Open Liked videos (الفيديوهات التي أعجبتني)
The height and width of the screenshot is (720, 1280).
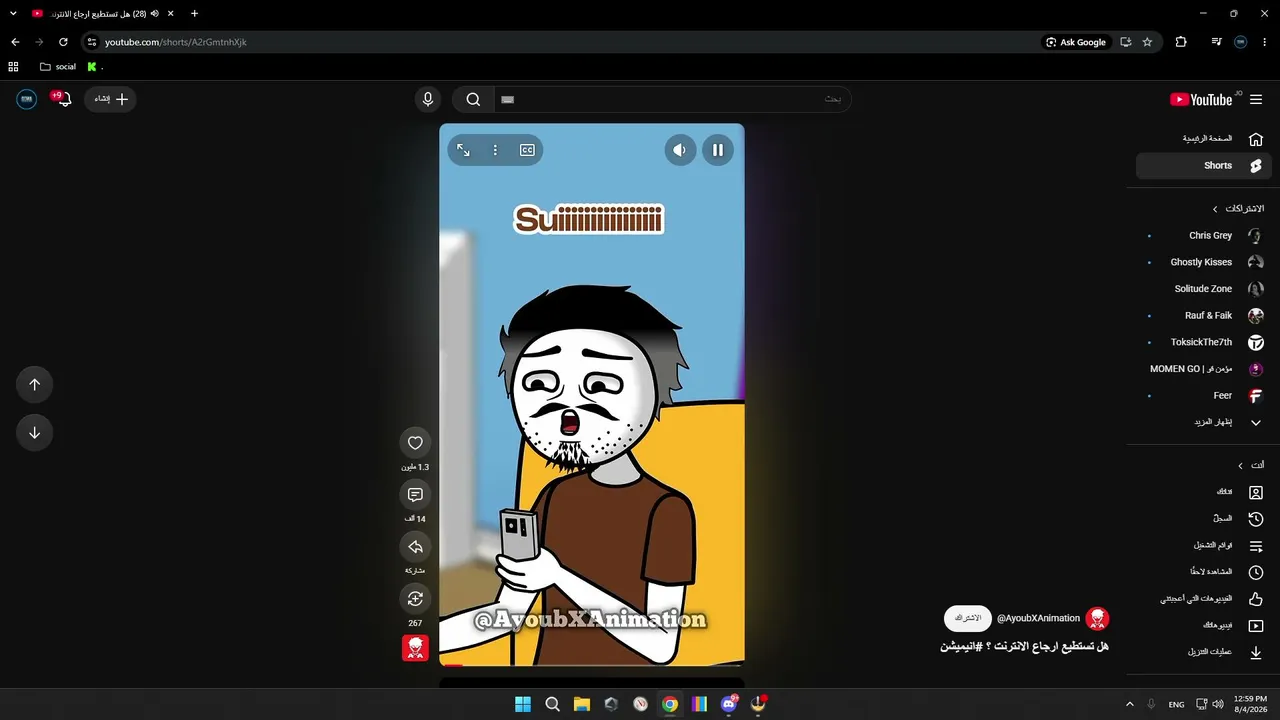pos(1204,599)
